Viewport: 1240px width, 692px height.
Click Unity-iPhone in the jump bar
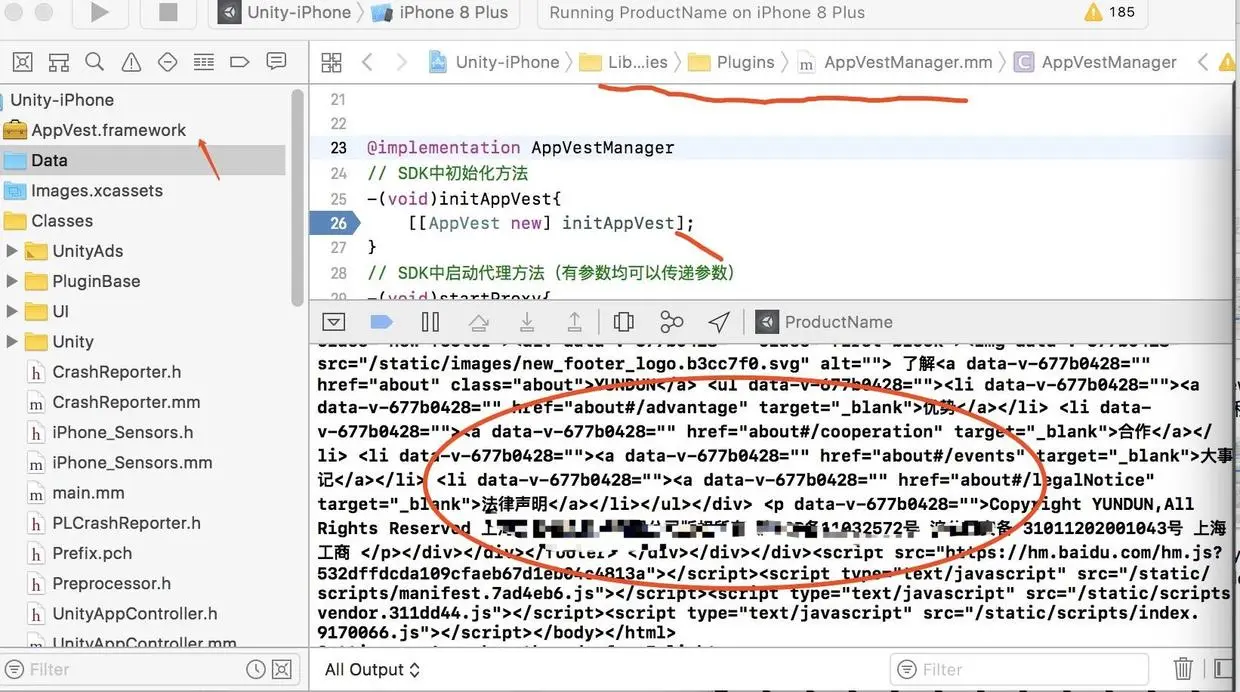point(494,62)
